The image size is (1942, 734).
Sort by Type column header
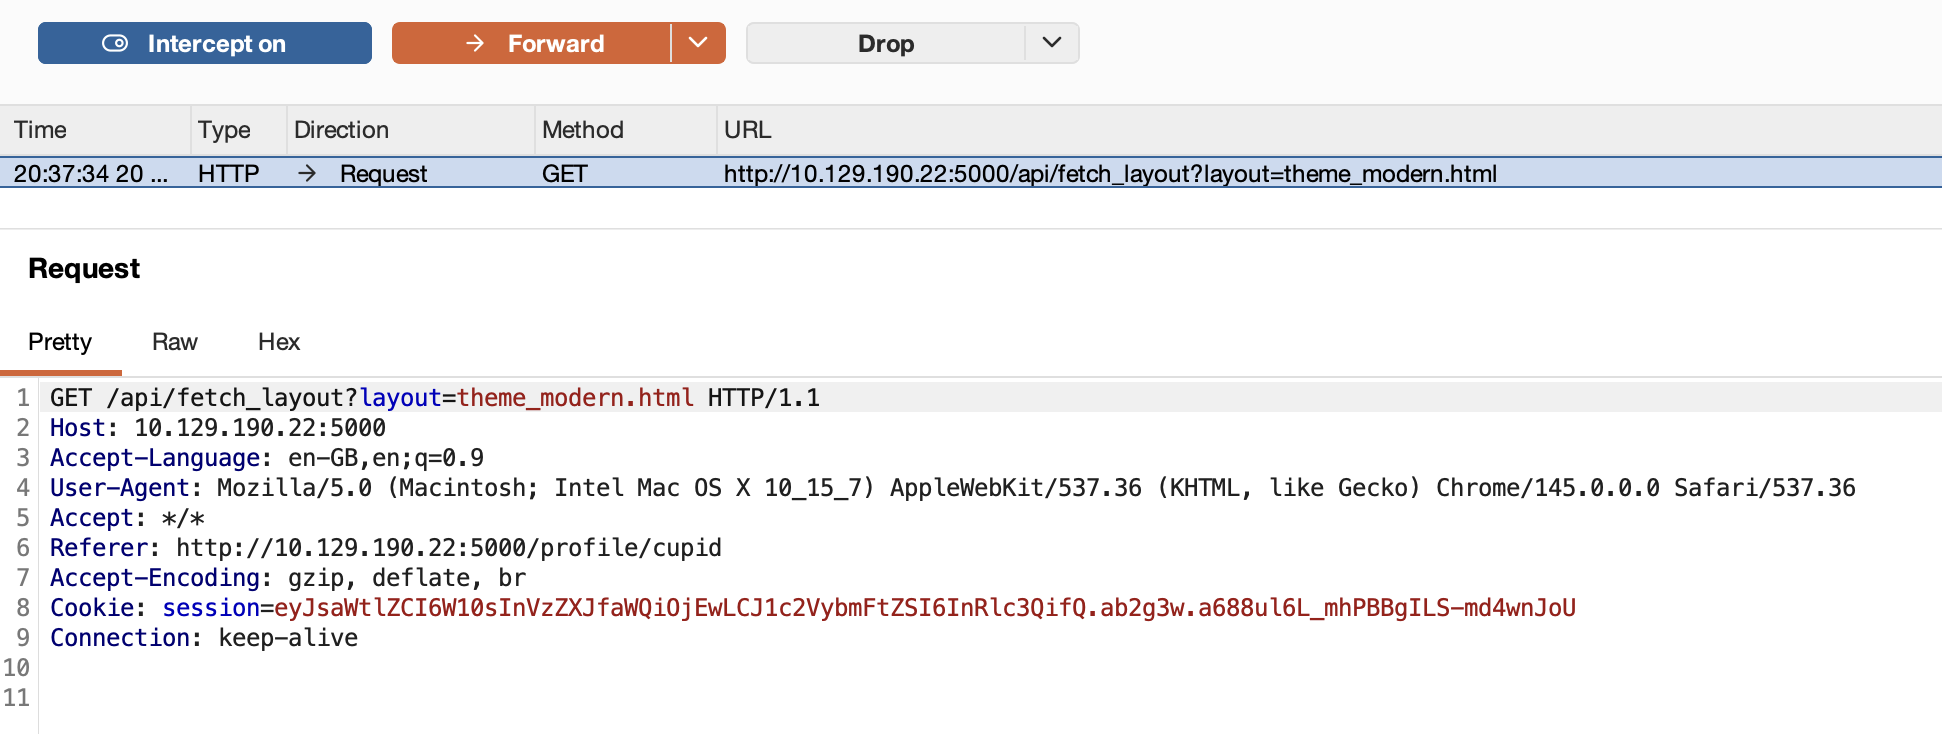[224, 130]
